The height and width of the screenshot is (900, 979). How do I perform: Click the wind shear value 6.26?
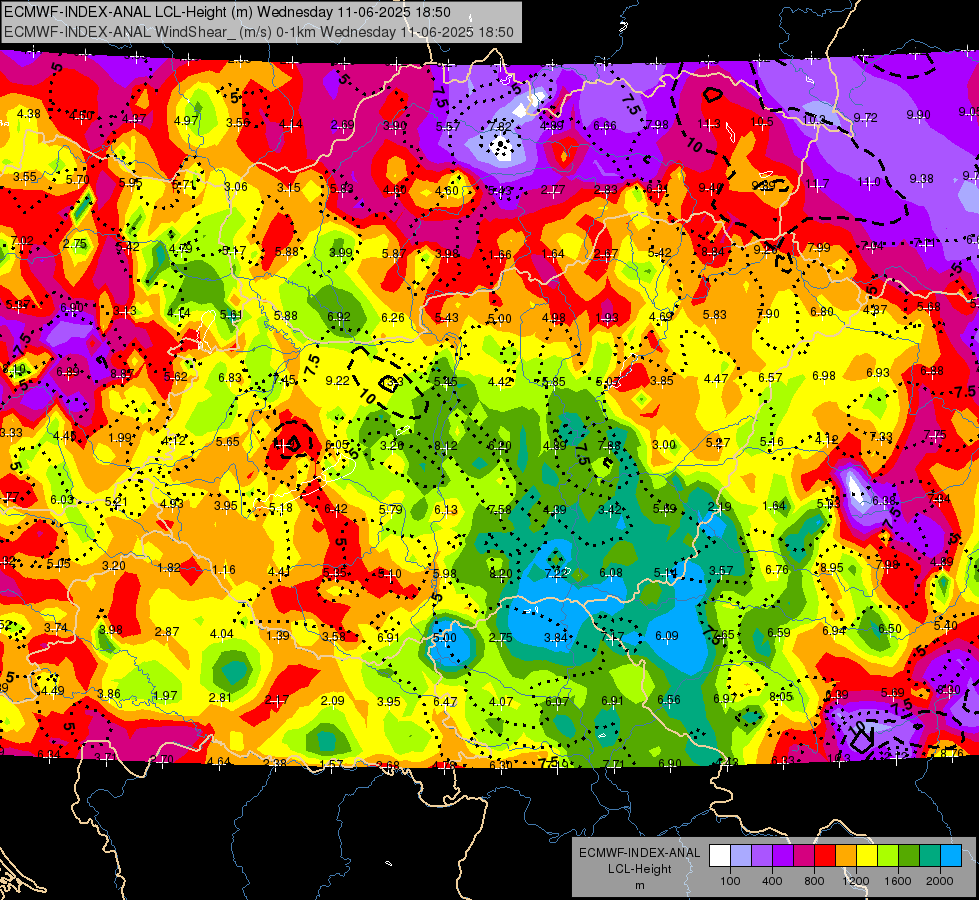click(x=393, y=318)
